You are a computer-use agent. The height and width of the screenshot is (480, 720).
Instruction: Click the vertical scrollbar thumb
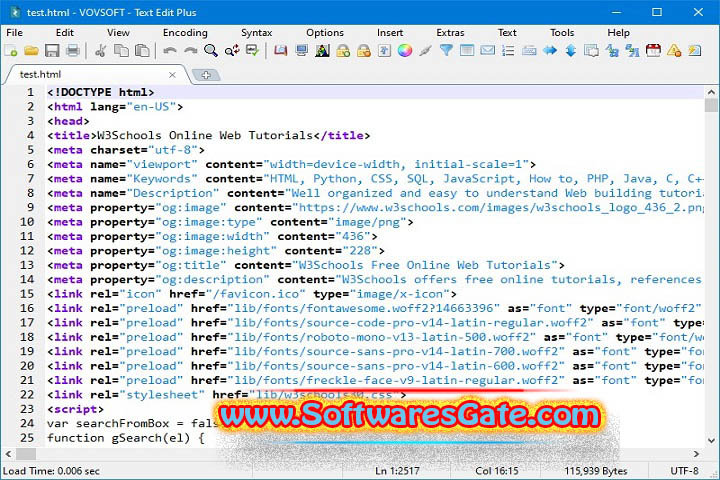tap(711, 105)
